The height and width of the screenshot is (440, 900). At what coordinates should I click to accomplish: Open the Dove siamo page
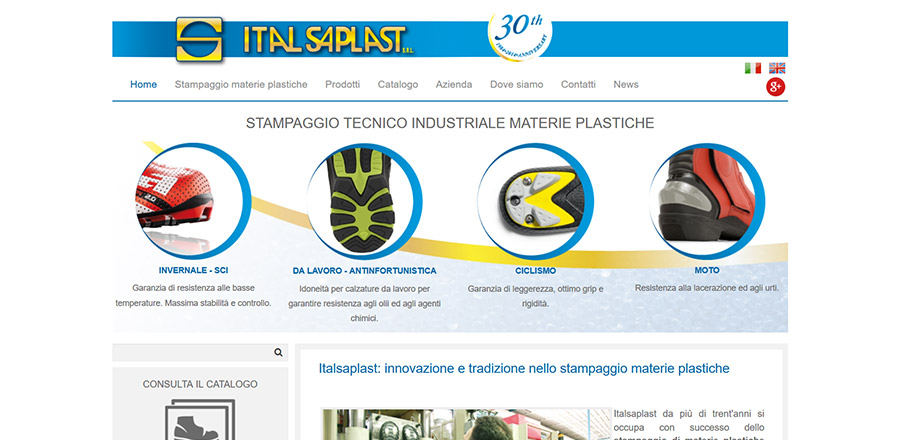click(516, 85)
